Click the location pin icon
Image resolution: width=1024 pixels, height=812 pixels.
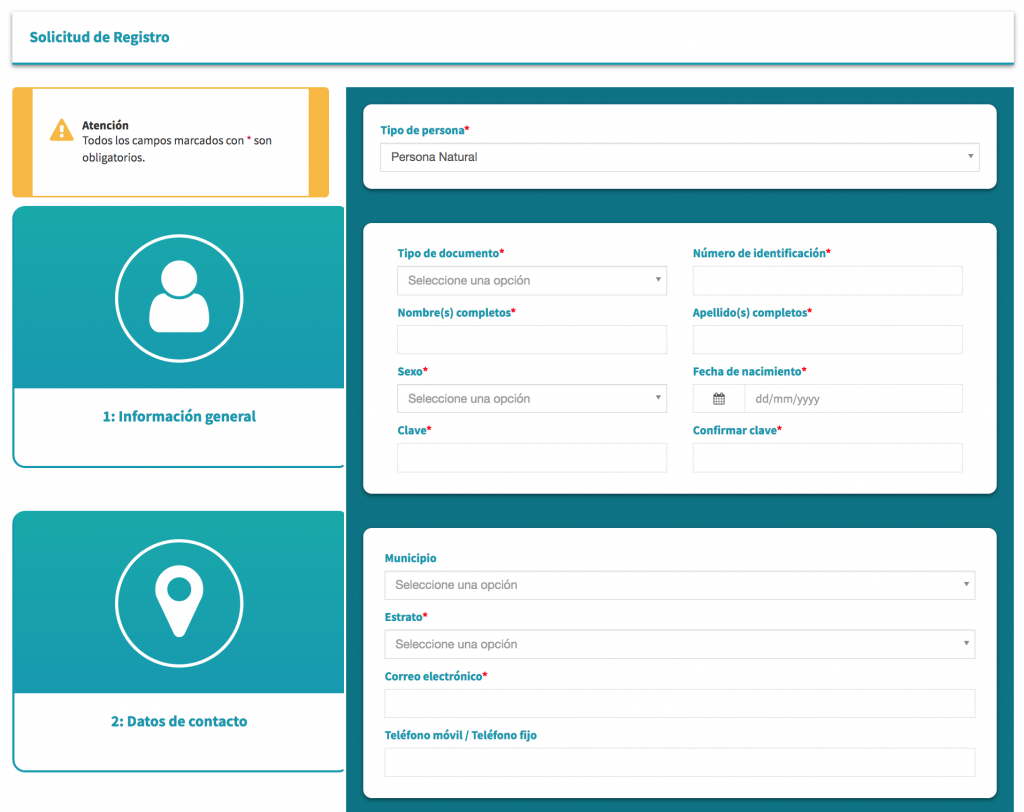point(179,601)
